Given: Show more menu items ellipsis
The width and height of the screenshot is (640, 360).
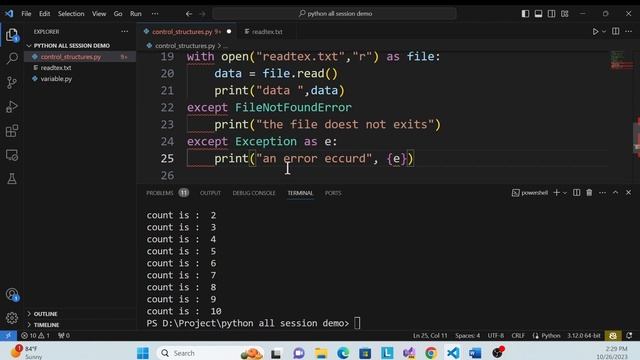Looking at the screenshot, I should pos(155,13).
